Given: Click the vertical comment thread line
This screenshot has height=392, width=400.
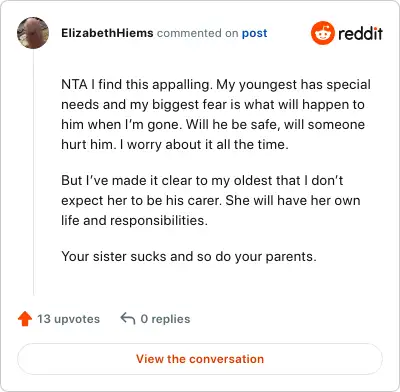Looking at the screenshot, I should [x=33, y=172].
